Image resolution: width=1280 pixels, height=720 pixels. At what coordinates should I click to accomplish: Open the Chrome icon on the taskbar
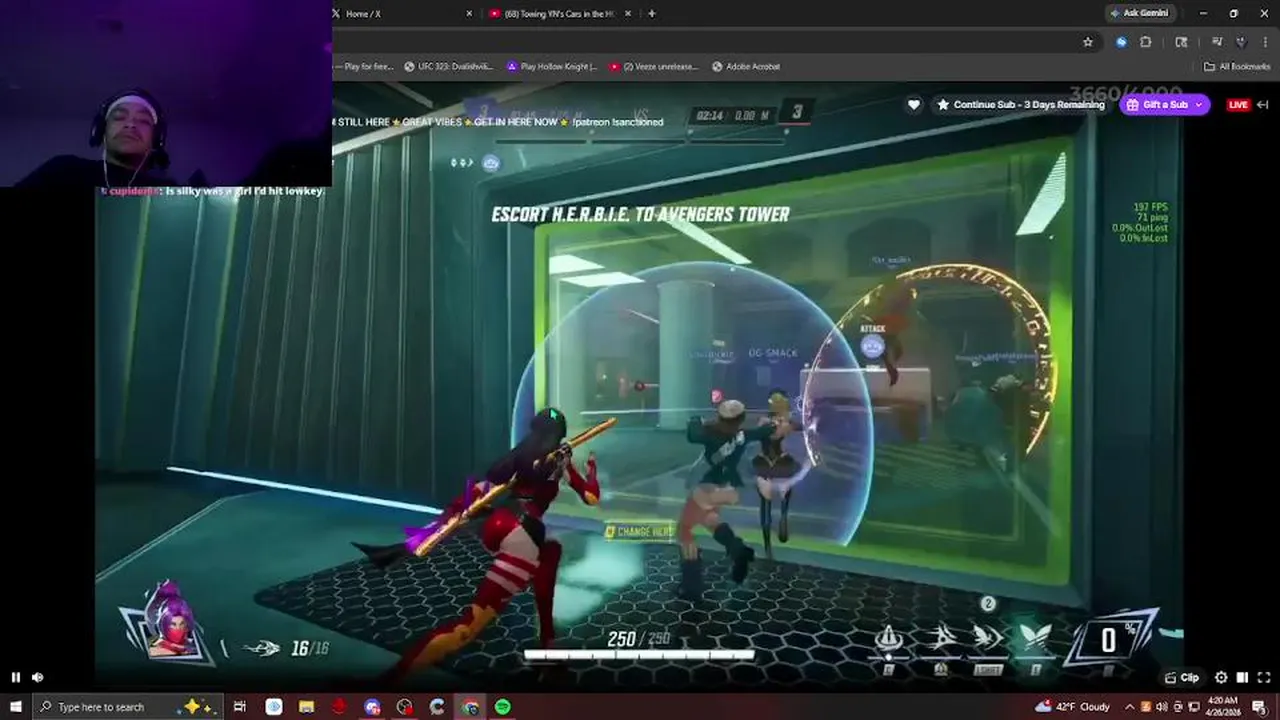(470, 707)
